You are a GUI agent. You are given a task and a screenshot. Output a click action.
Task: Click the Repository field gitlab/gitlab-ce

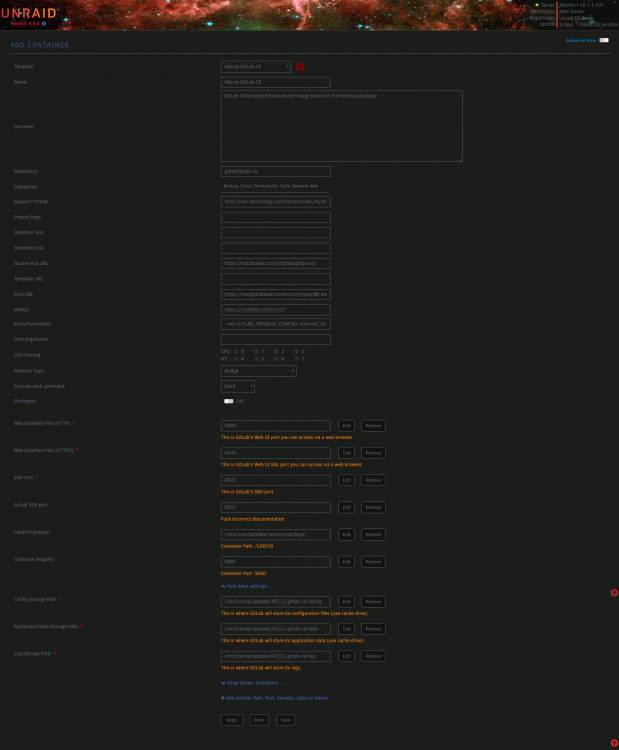(276, 171)
